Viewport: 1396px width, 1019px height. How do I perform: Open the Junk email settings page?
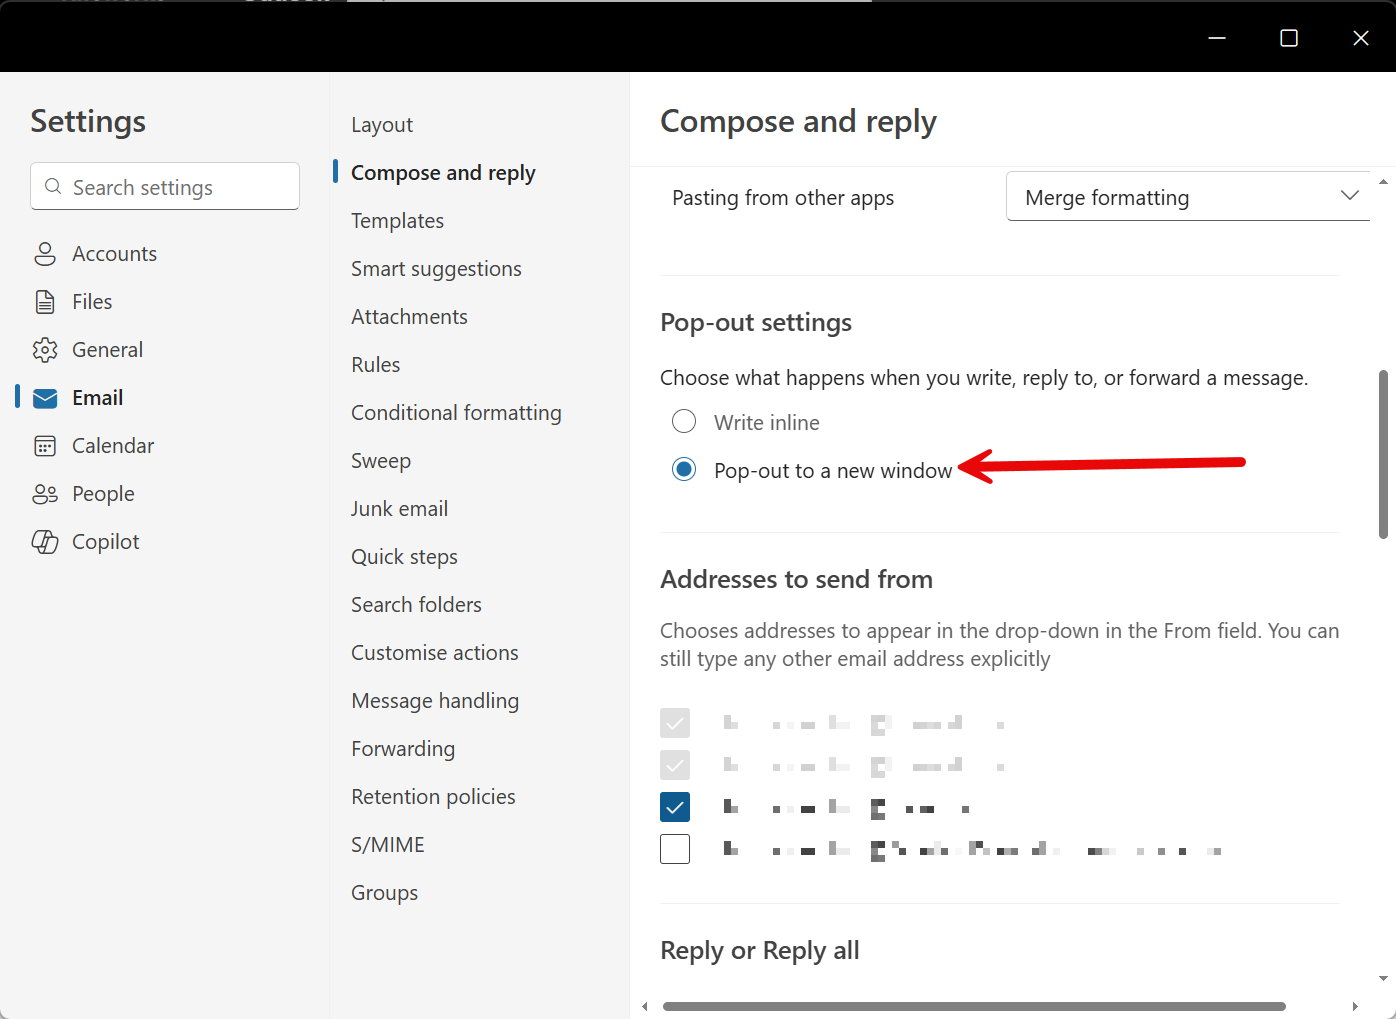coord(399,509)
